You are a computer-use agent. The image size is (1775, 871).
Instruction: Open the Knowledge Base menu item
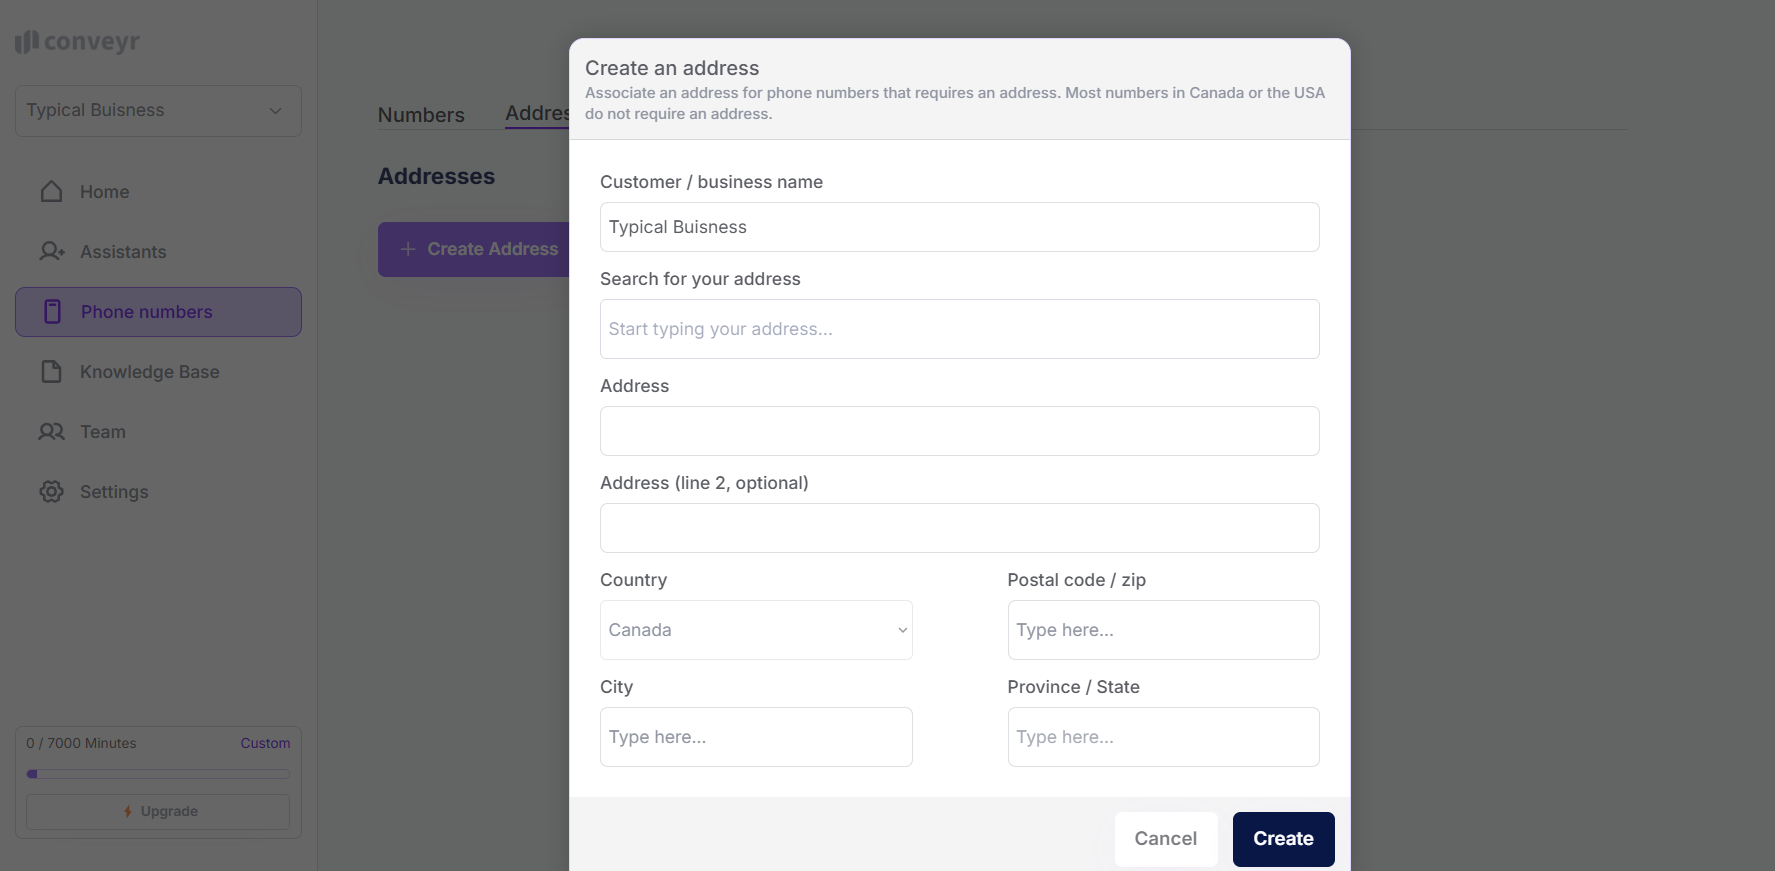point(149,372)
